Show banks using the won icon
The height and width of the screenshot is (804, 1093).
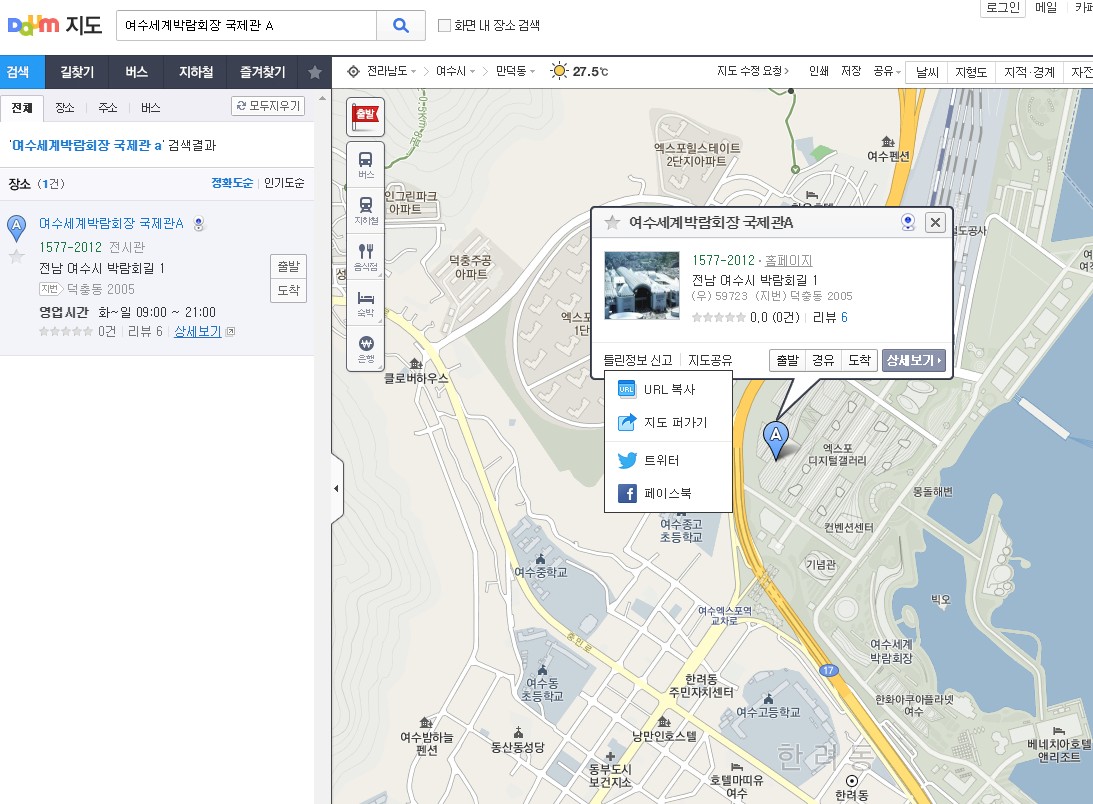point(366,346)
